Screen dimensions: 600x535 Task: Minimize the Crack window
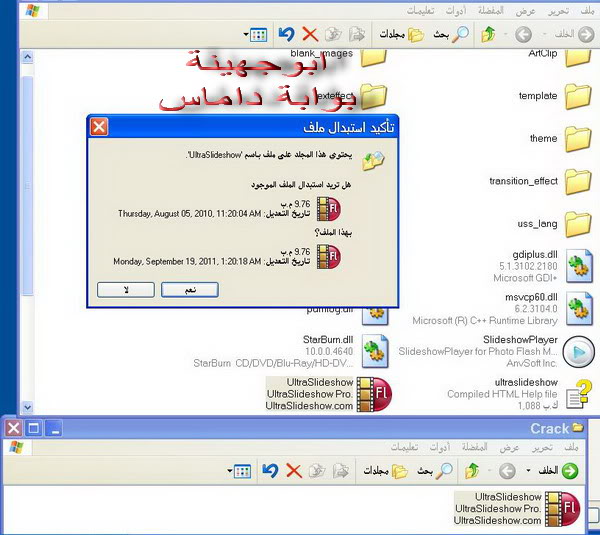tap(54, 428)
